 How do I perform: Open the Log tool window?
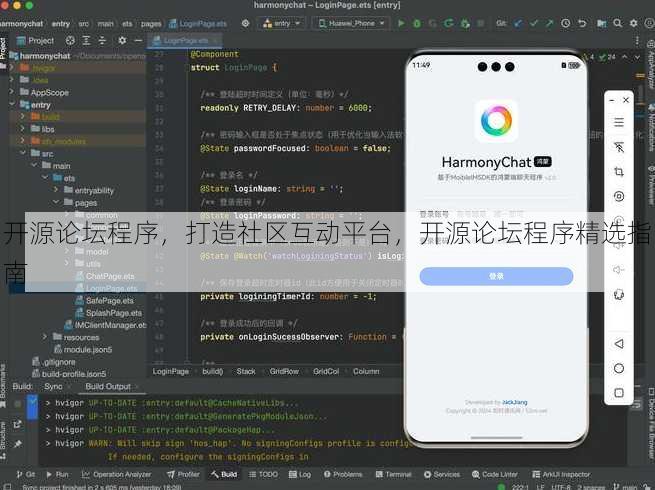[x=300, y=474]
